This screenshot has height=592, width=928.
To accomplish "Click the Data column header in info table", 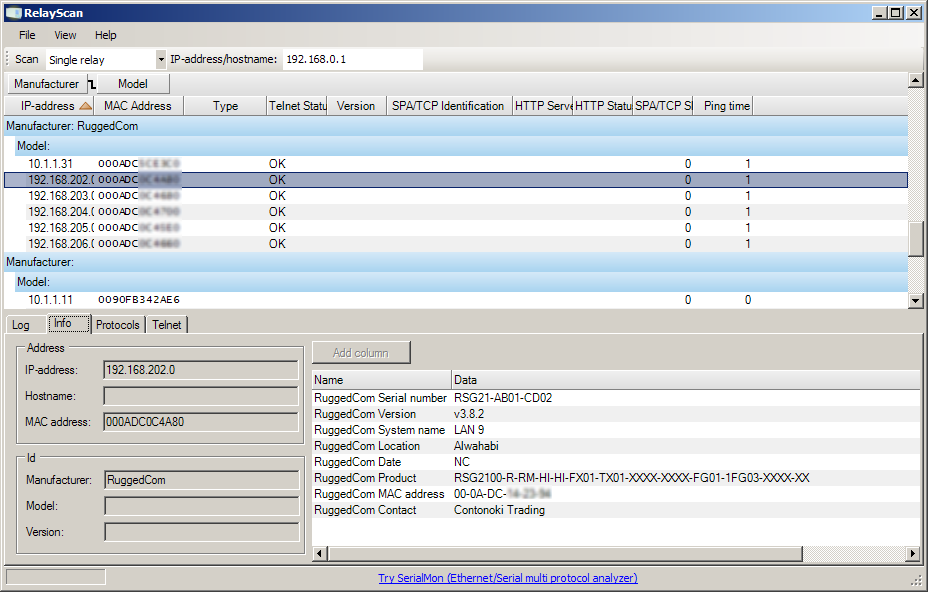I will click(685, 380).
